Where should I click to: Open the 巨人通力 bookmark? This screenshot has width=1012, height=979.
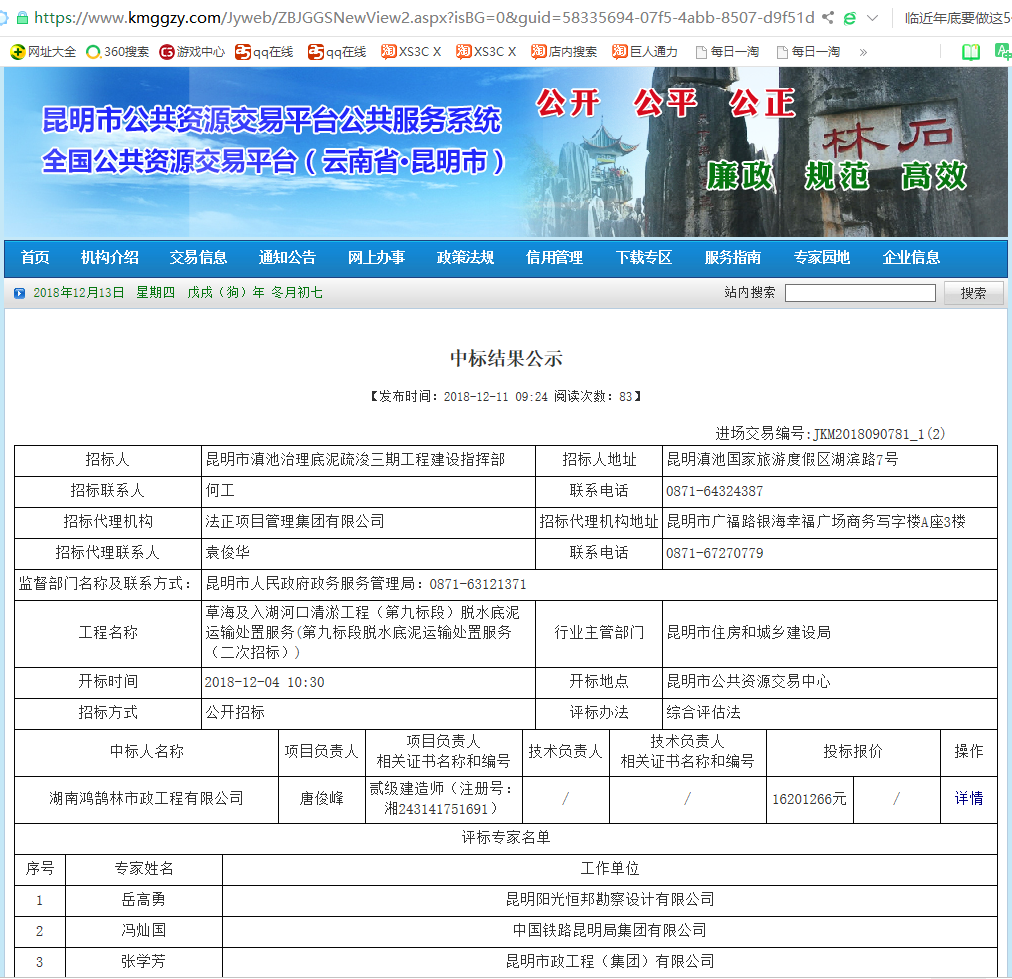[x=645, y=52]
